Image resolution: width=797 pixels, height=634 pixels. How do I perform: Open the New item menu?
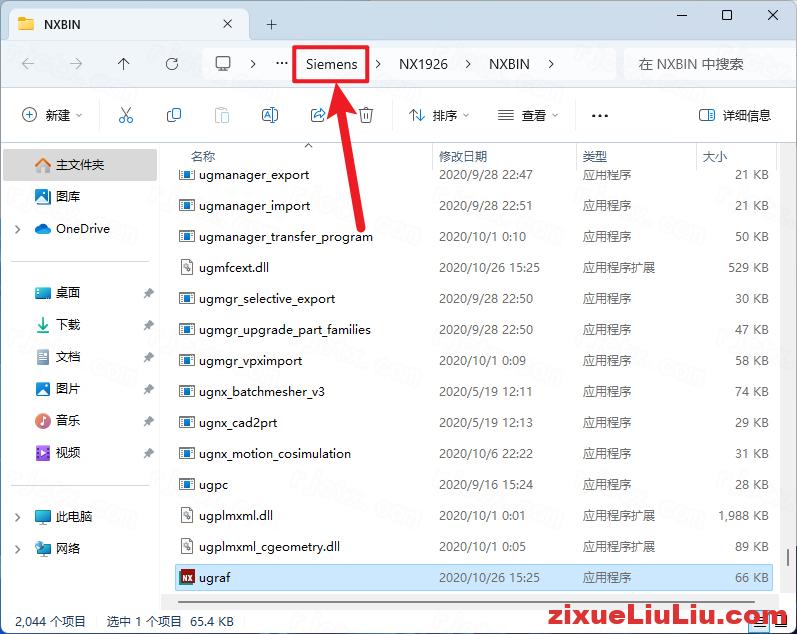pyautogui.click(x=52, y=115)
